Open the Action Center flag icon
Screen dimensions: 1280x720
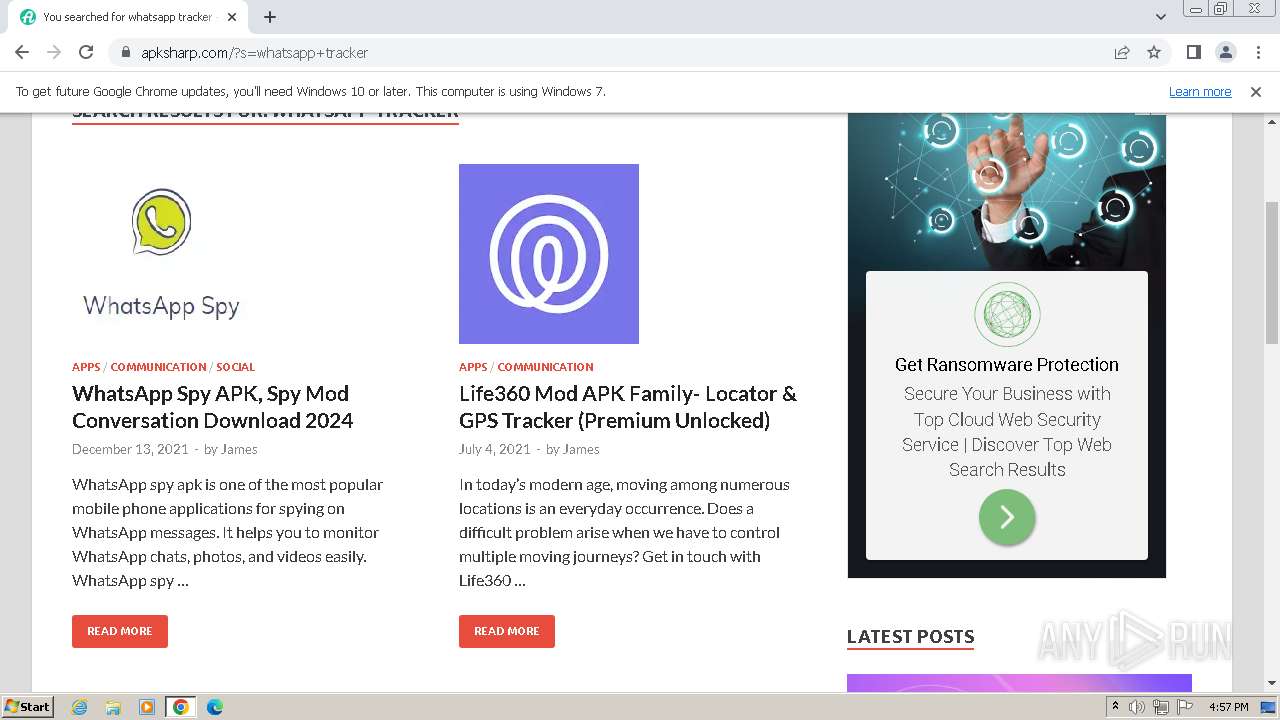pyautogui.click(x=1185, y=707)
